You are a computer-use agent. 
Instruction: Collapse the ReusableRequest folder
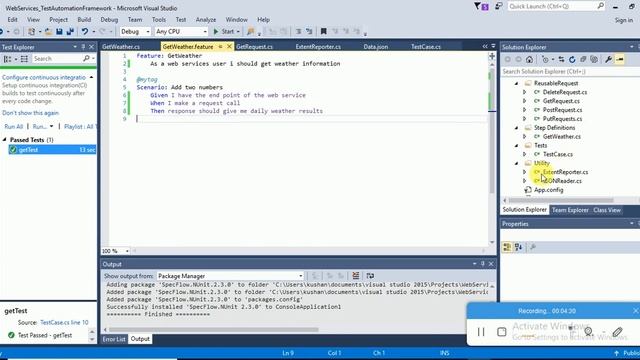coord(516,83)
